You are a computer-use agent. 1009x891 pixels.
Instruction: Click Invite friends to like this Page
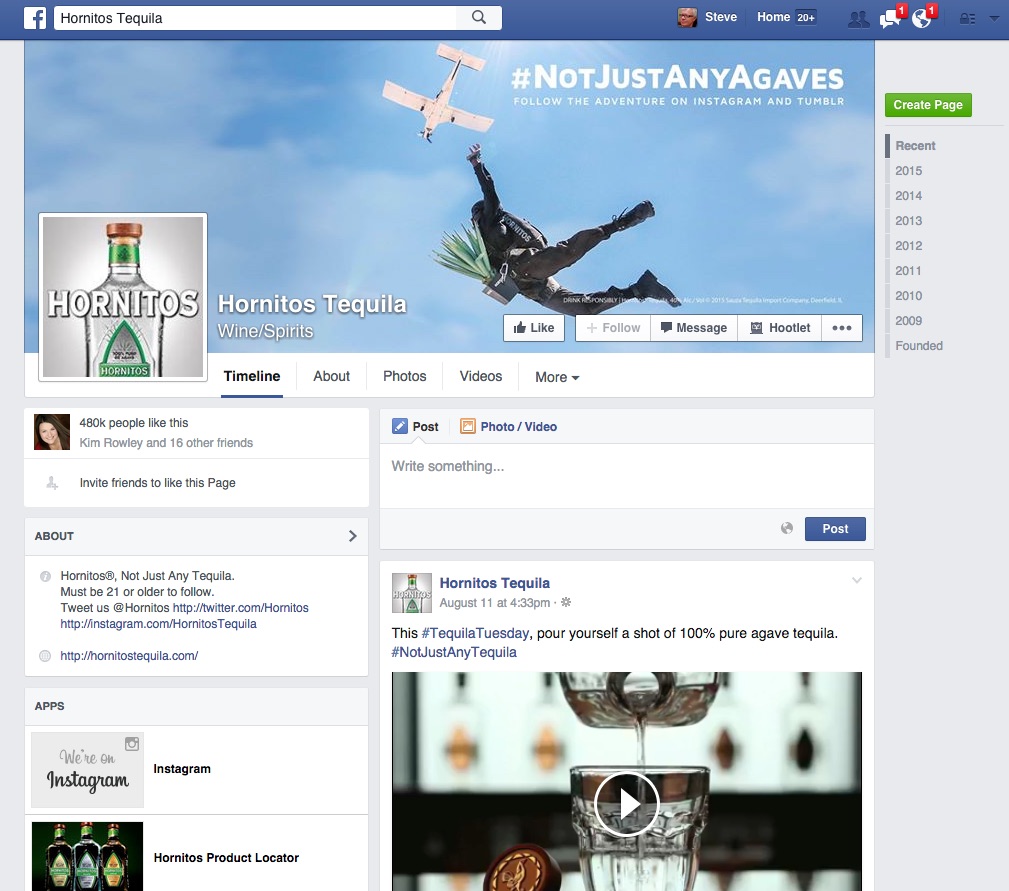pyautogui.click(x=158, y=482)
